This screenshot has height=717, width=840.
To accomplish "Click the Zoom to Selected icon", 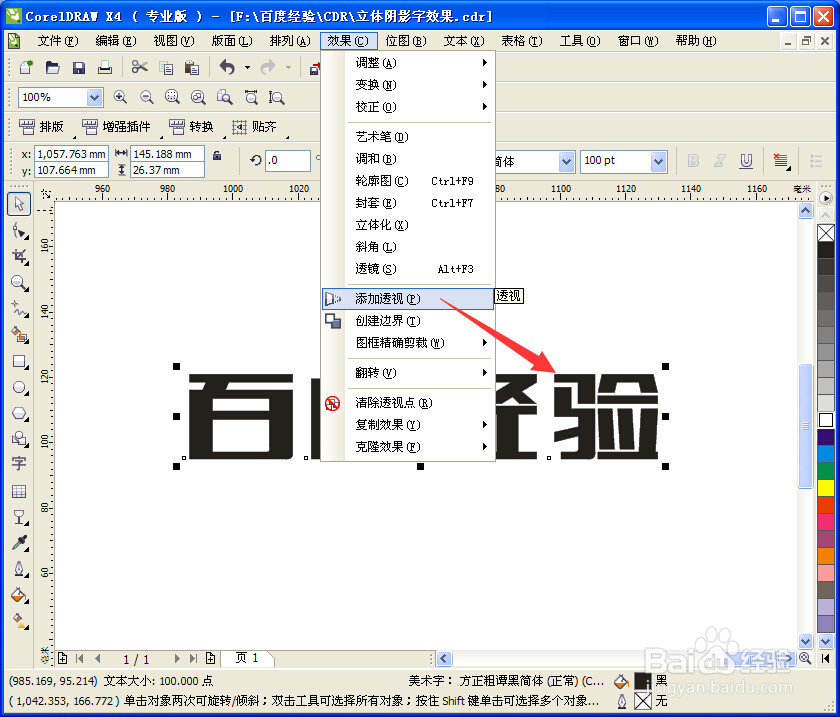I will (x=172, y=97).
